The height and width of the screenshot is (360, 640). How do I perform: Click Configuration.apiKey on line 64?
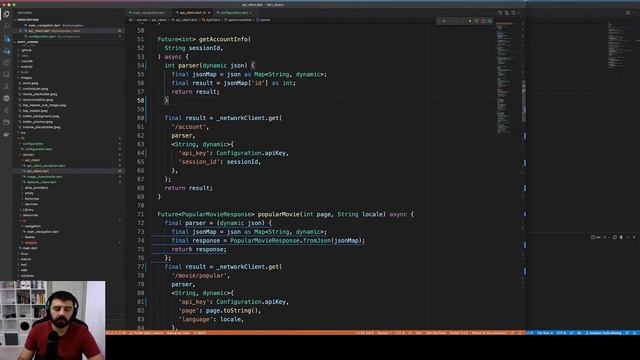(x=251, y=153)
